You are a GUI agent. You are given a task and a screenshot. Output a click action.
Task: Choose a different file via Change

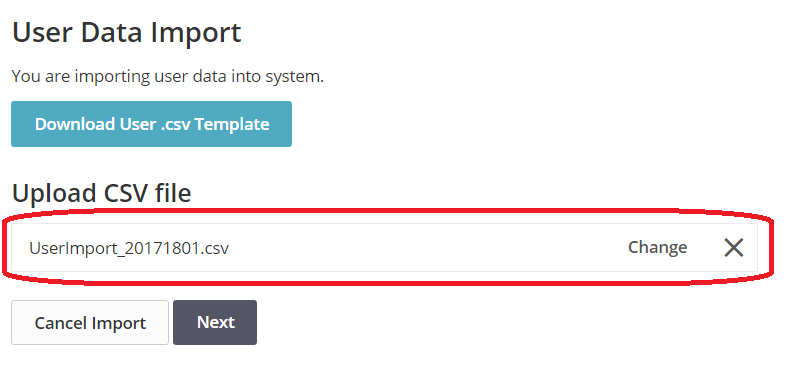[657, 247]
